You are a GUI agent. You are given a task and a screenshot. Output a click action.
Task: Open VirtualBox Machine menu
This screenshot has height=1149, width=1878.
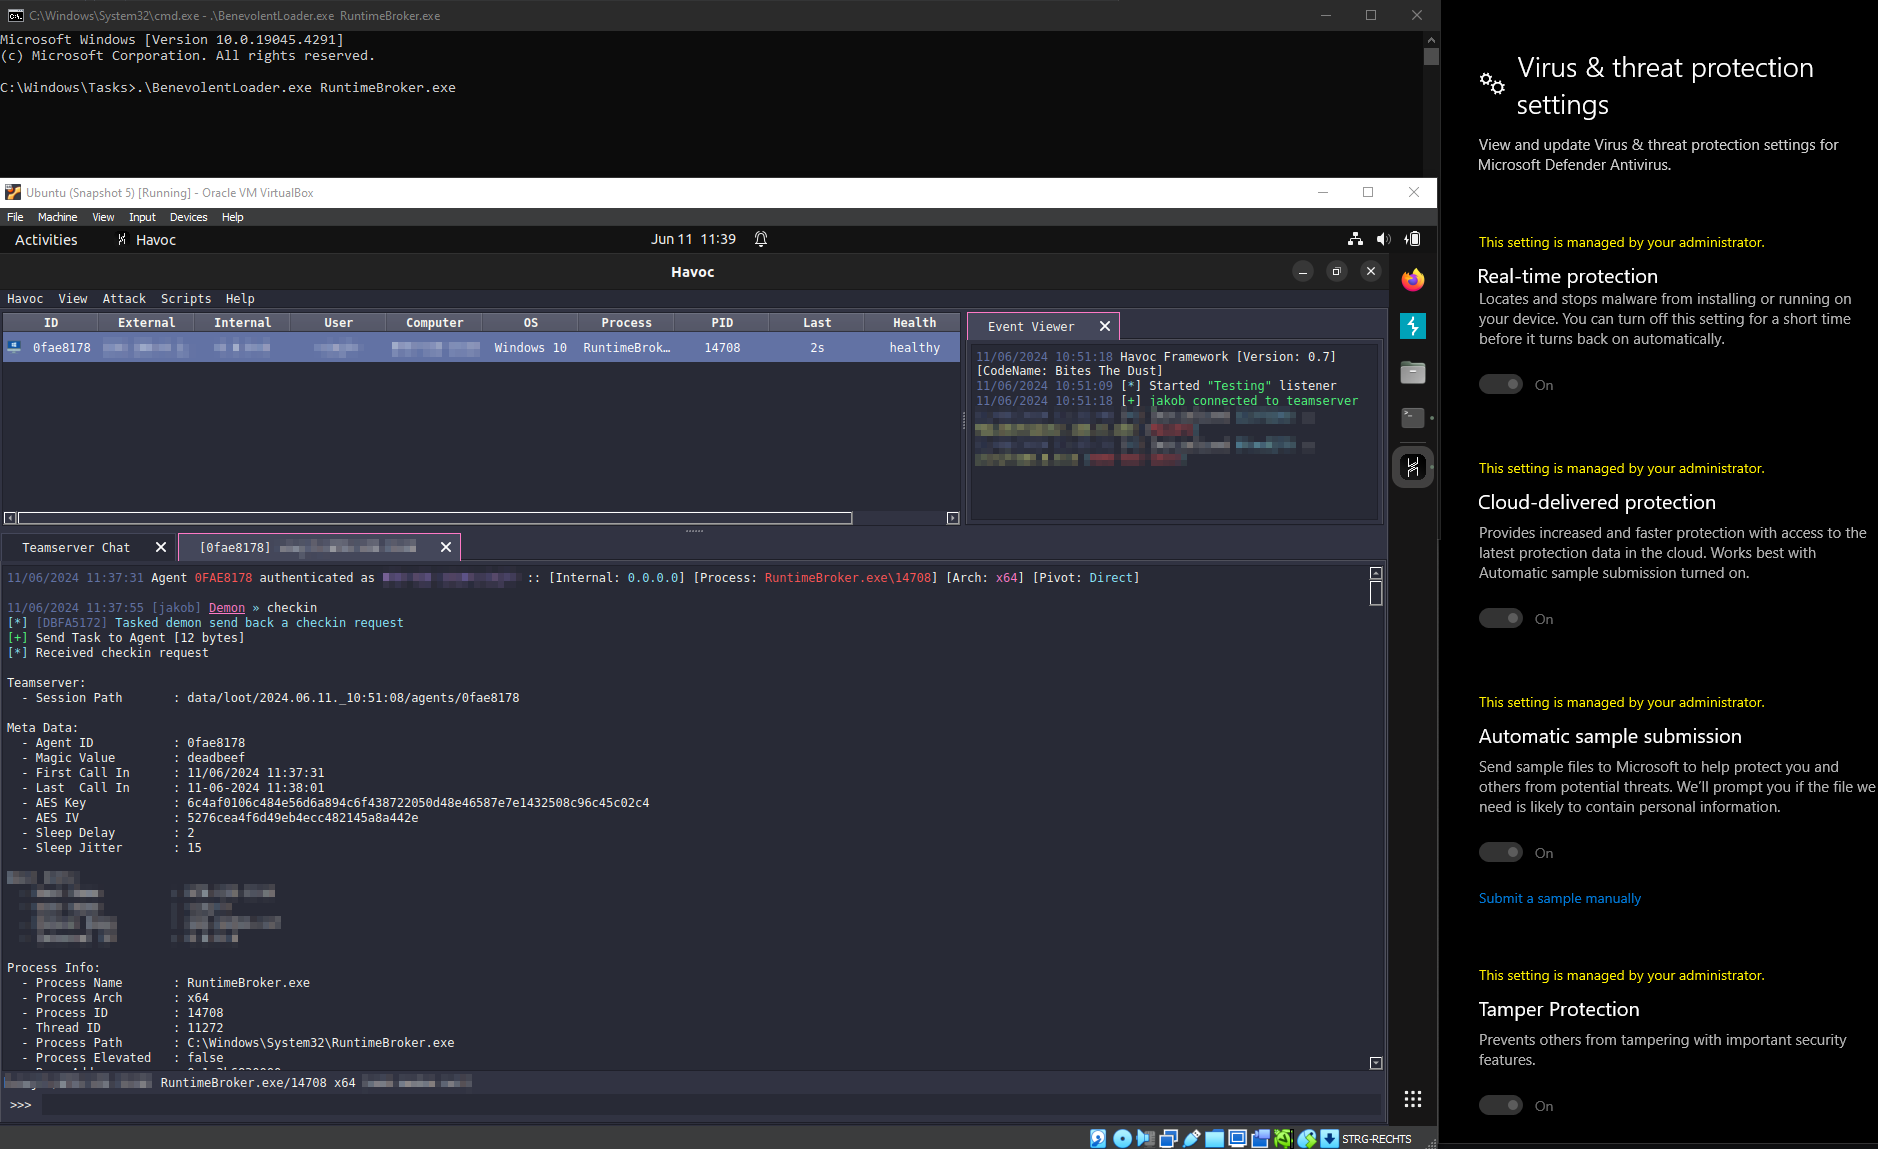point(57,217)
